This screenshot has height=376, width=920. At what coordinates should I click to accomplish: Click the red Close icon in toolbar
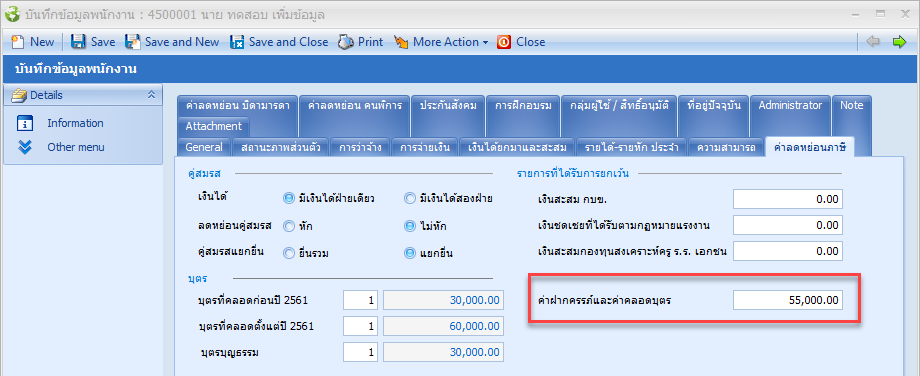[x=504, y=42]
